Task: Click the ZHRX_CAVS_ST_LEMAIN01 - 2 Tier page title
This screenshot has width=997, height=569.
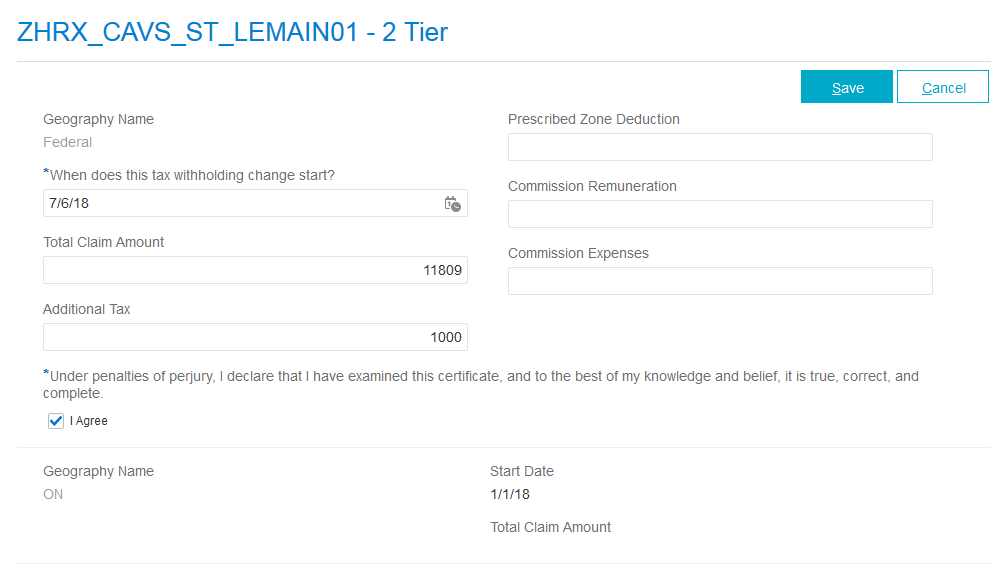Action: 232,32
